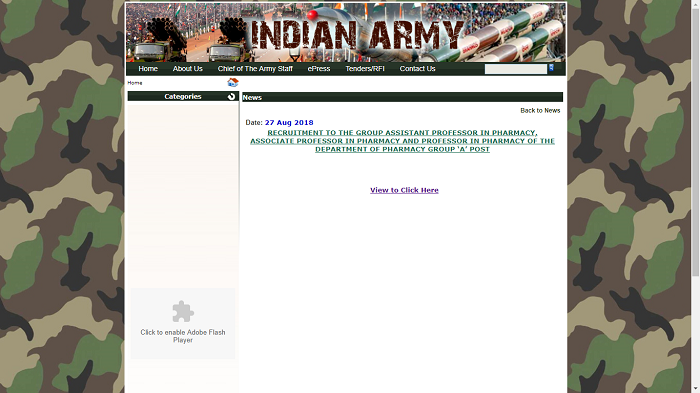Screen dimensions: 700x393
Task: Open Chief of The Army Staff menu
Action: pos(255,69)
